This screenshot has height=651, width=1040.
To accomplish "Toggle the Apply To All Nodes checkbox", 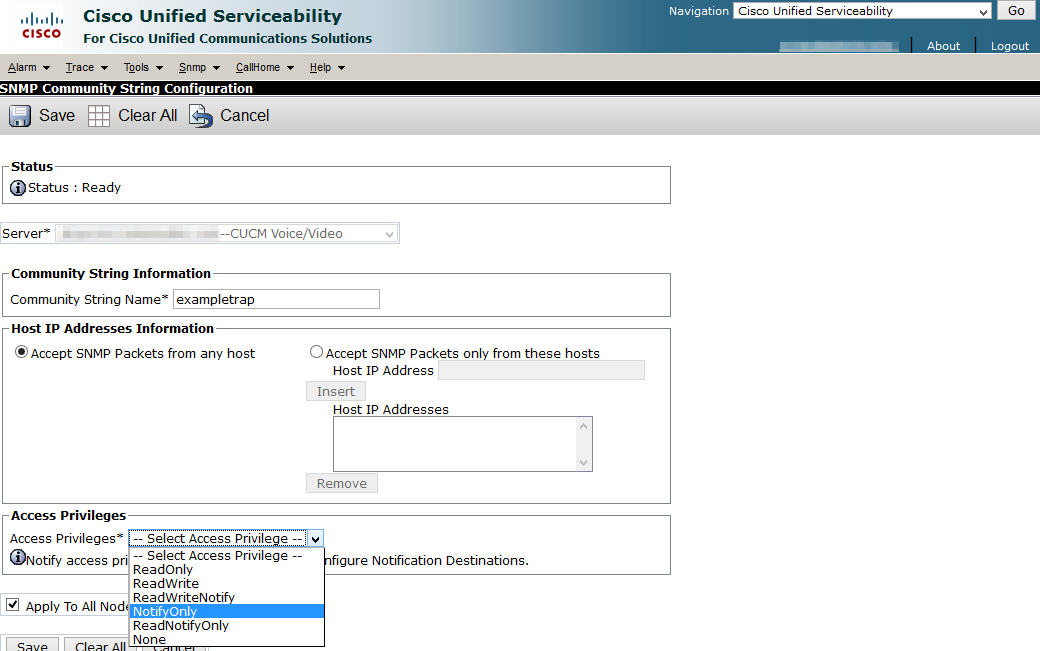I will click(x=13, y=604).
